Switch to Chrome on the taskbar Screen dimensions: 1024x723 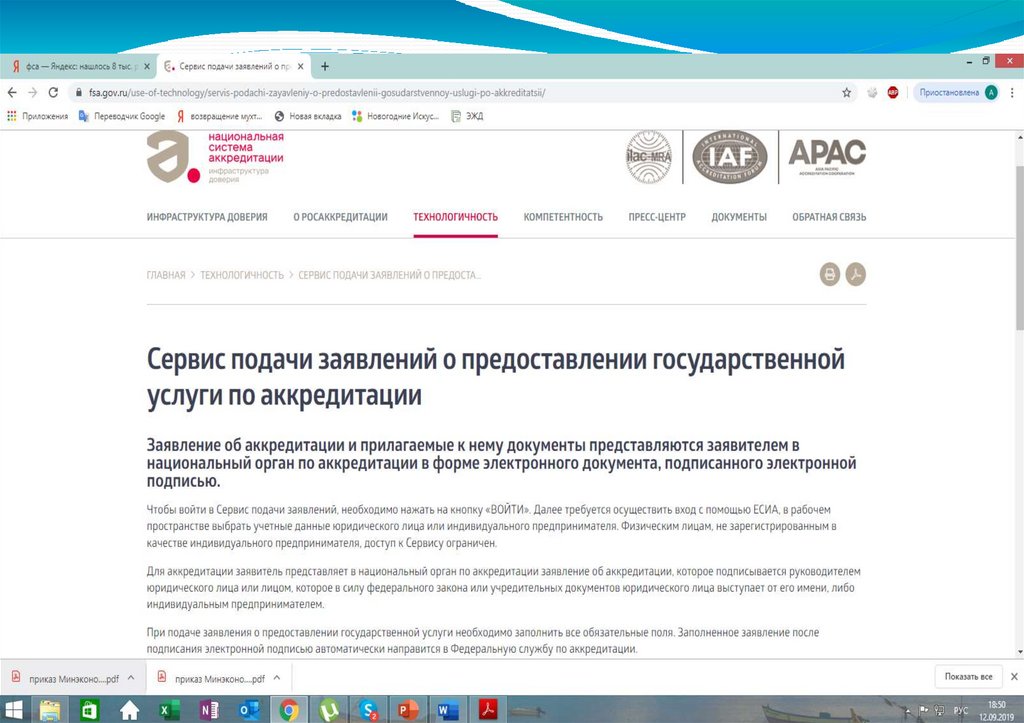pos(289,710)
